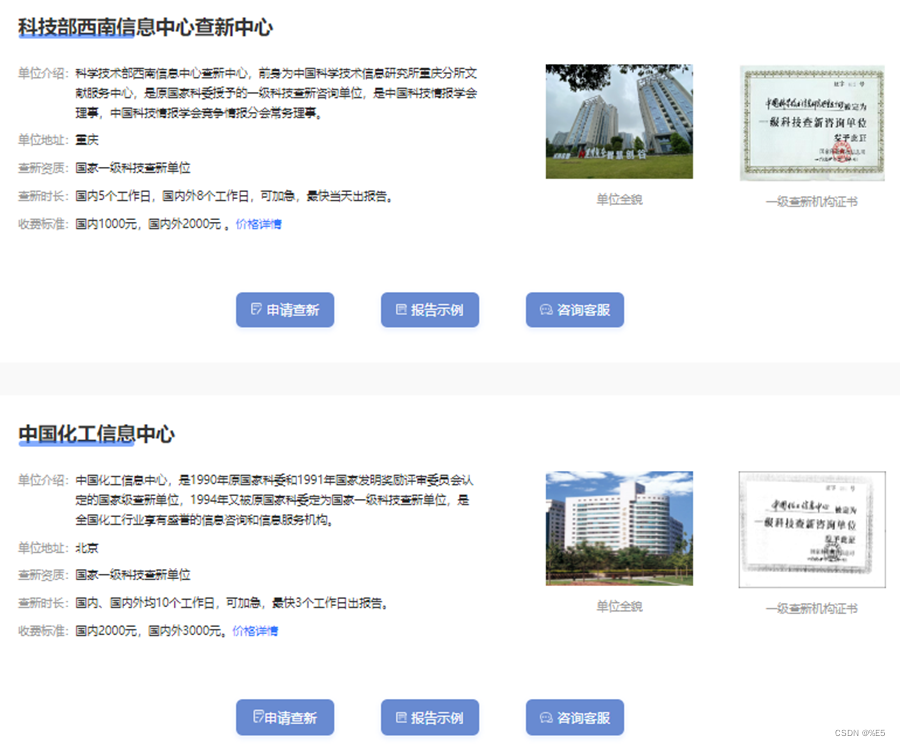The height and width of the screenshot is (746, 900).
Task: Click 申请查新 button for 中国化工信息中心
Action: [285, 717]
